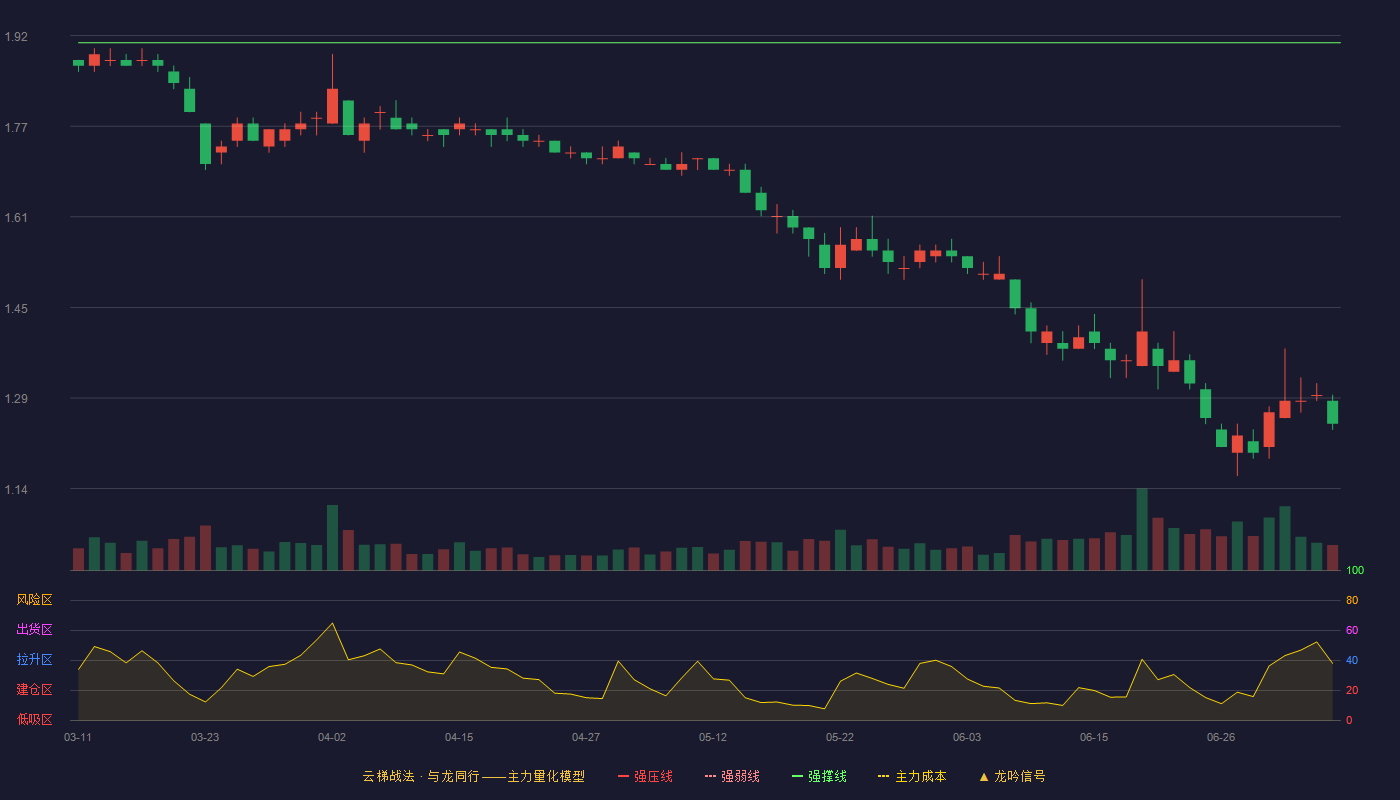Select the 出货区 zone label
The width and height of the screenshot is (1400, 800).
pos(34,630)
